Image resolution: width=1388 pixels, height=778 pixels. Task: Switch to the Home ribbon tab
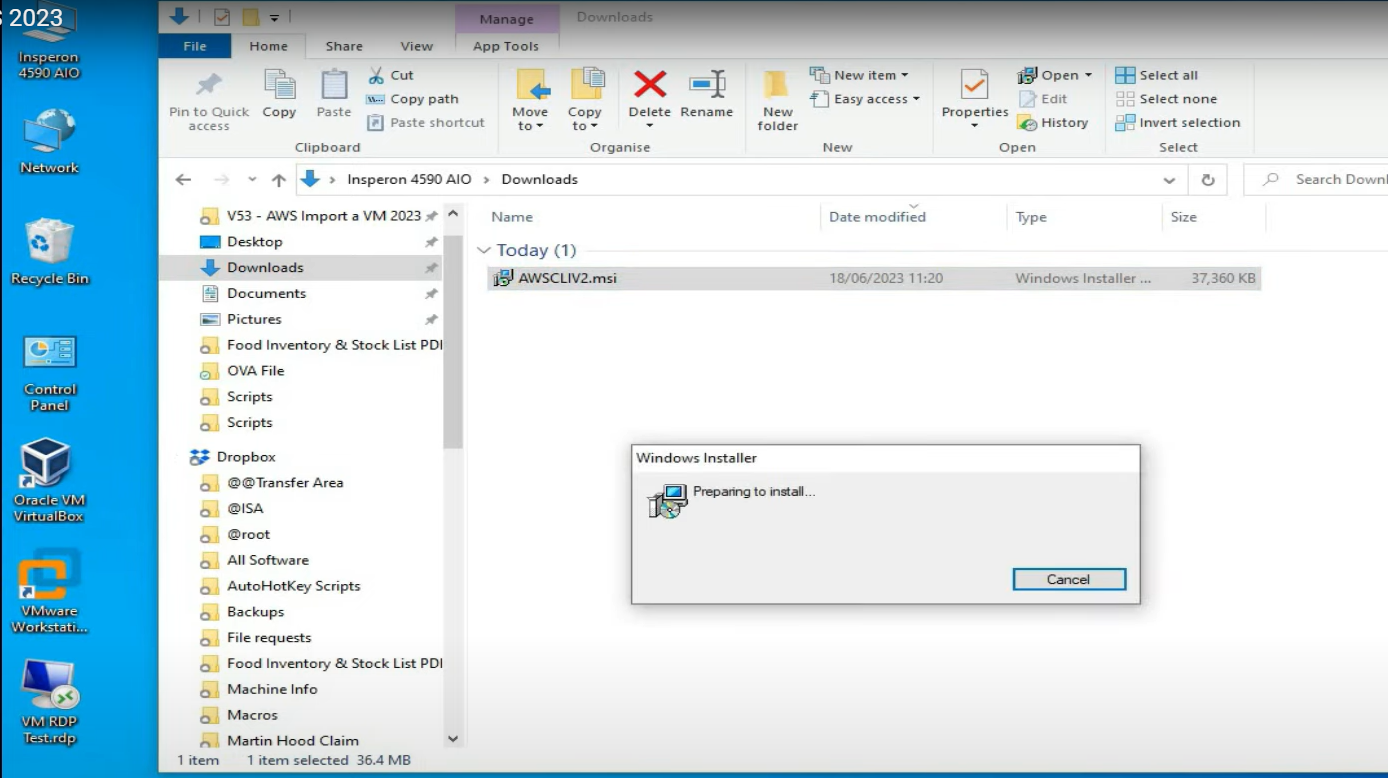269,46
